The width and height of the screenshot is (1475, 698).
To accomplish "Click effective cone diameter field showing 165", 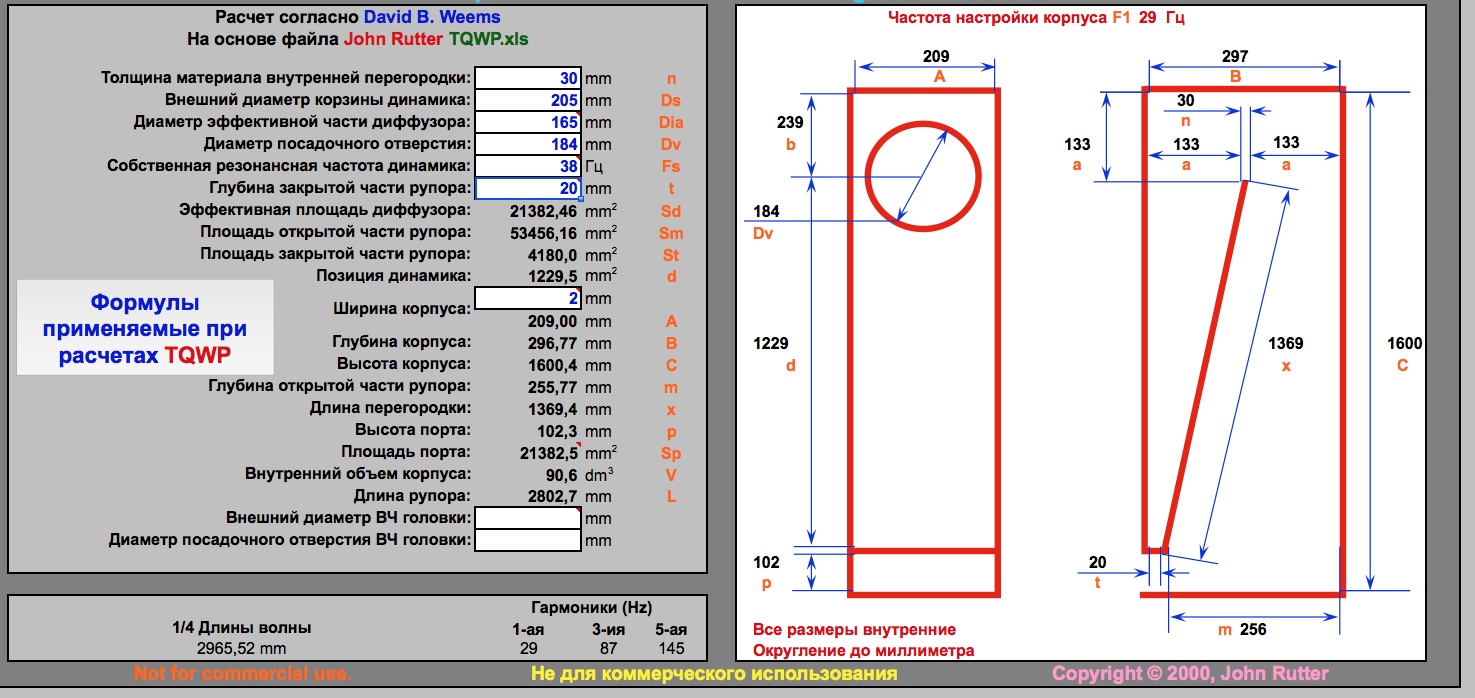I will (527, 123).
